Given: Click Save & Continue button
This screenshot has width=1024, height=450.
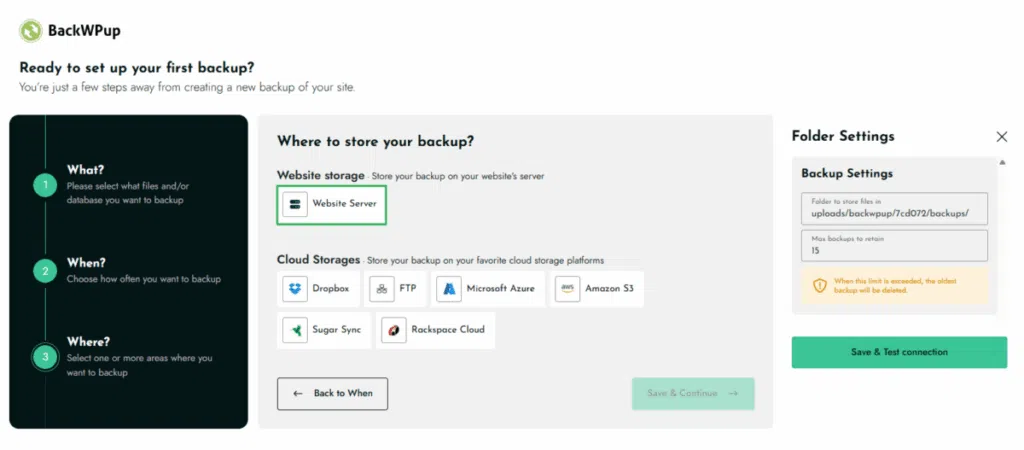Looking at the screenshot, I should coord(693,394).
